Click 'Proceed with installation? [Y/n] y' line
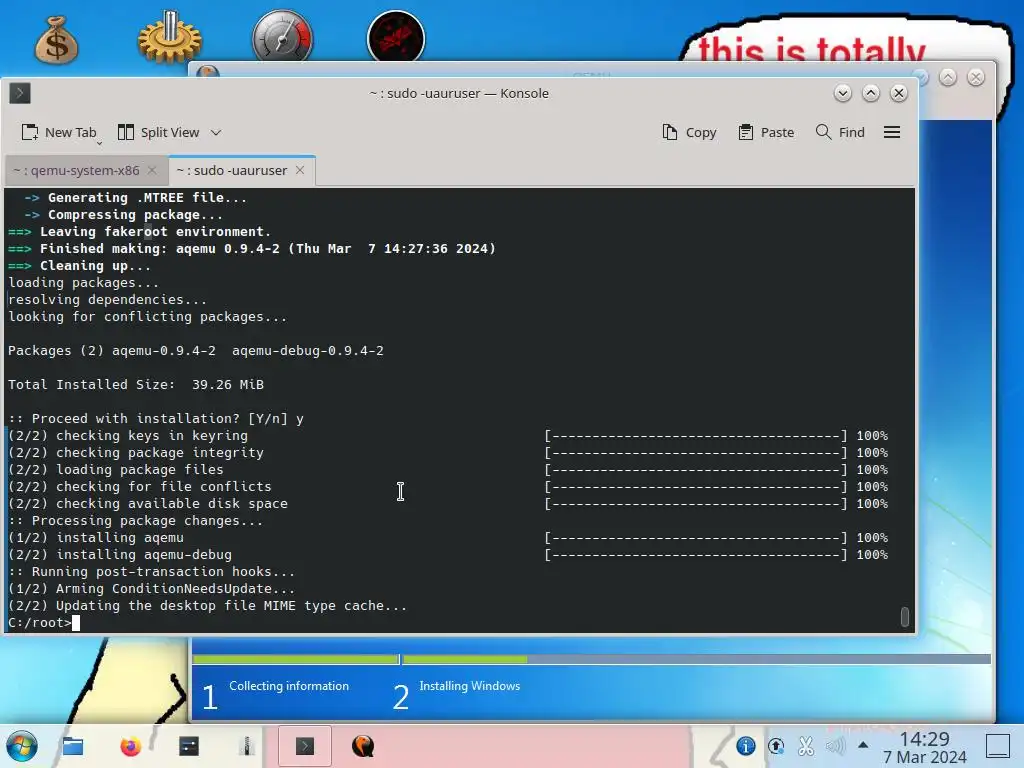This screenshot has width=1024, height=768. [155, 419]
